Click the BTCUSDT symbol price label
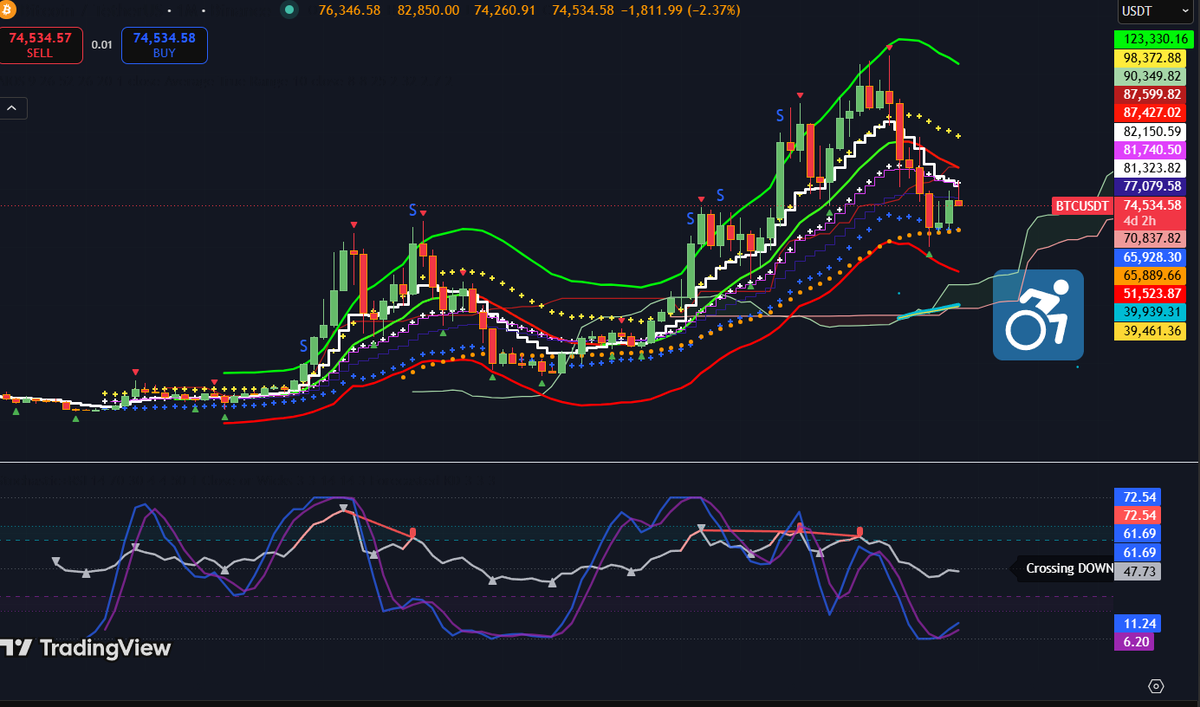This screenshot has width=1200, height=707. 1082,206
